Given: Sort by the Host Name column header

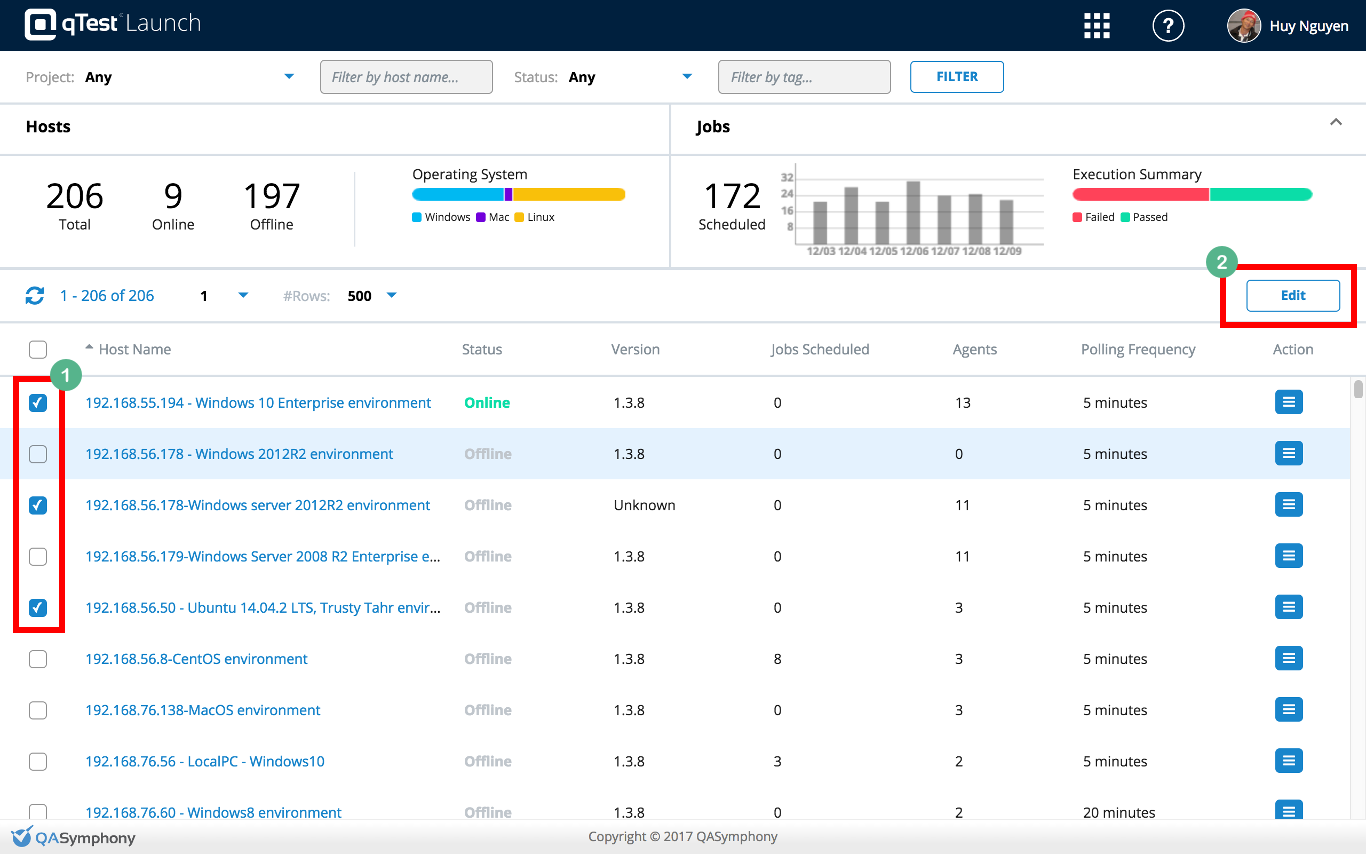Looking at the screenshot, I should coord(134,349).
